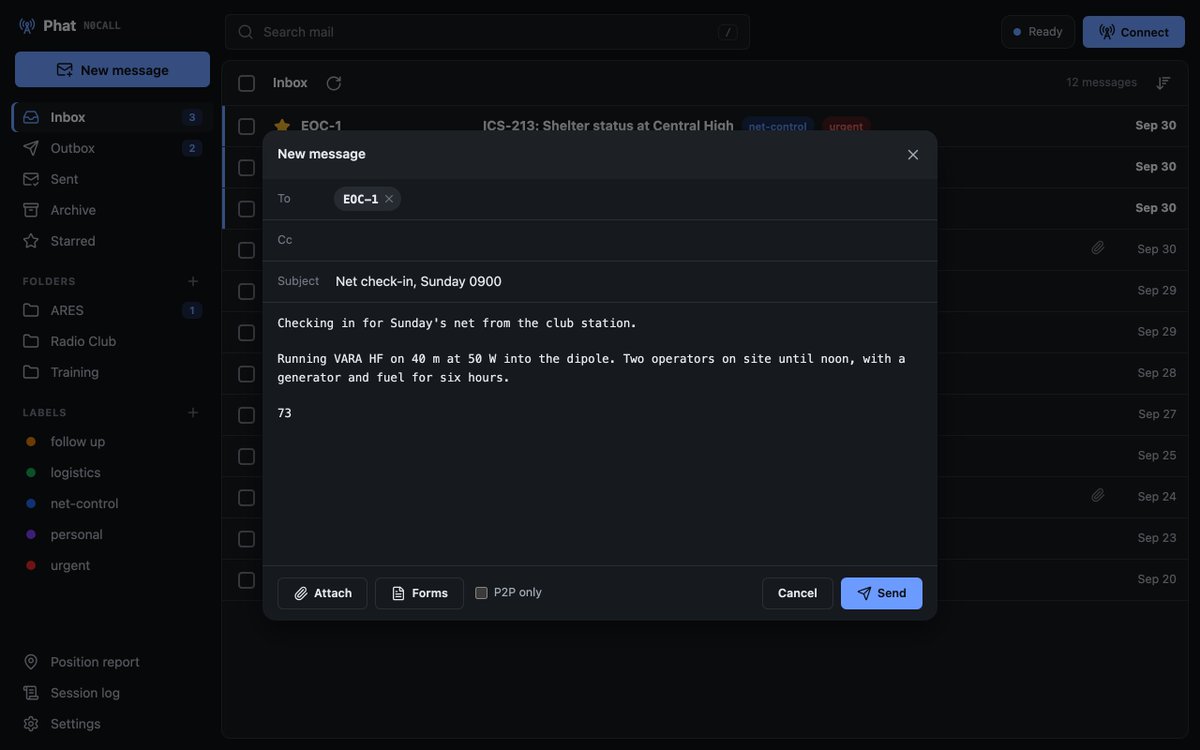Open Settings
This screenshot has height=750, width=1200.
point(111,724)
